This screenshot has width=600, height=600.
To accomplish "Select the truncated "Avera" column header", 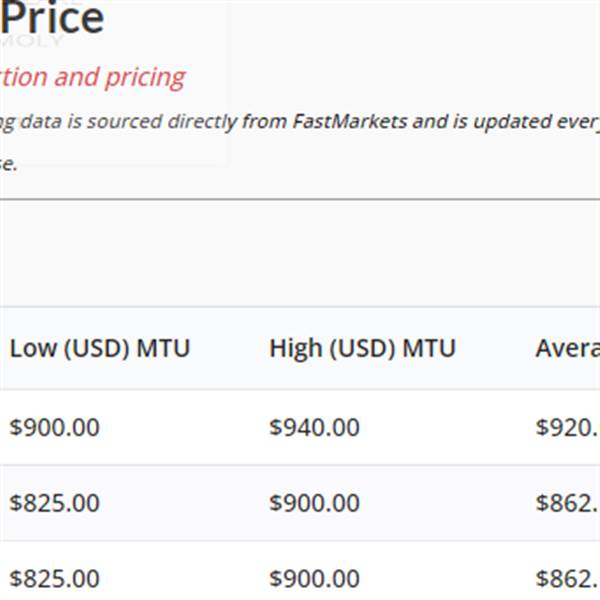I will point(567,348).
